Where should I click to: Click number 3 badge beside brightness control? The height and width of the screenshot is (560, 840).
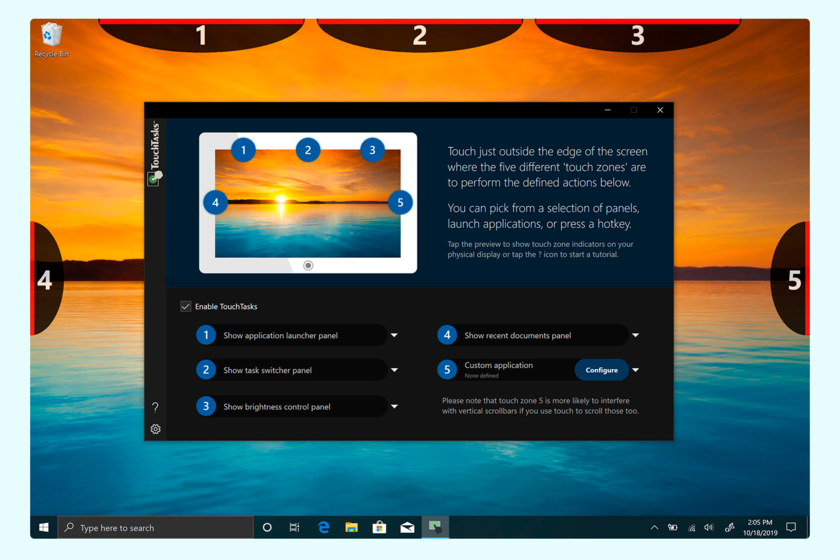(206, 407)
